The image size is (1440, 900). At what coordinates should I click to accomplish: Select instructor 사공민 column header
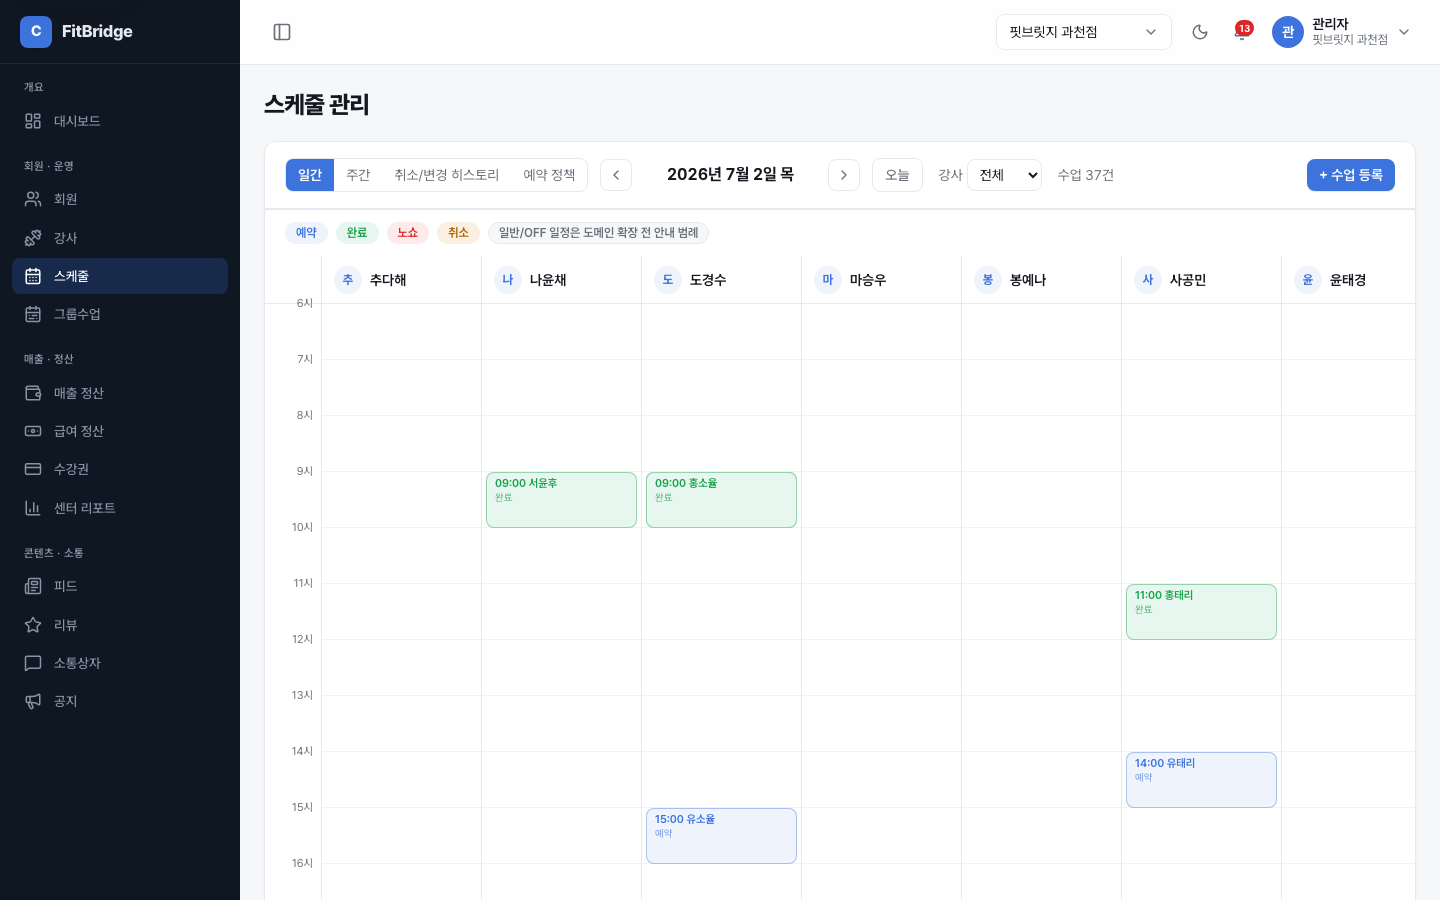coord(1201,280)
